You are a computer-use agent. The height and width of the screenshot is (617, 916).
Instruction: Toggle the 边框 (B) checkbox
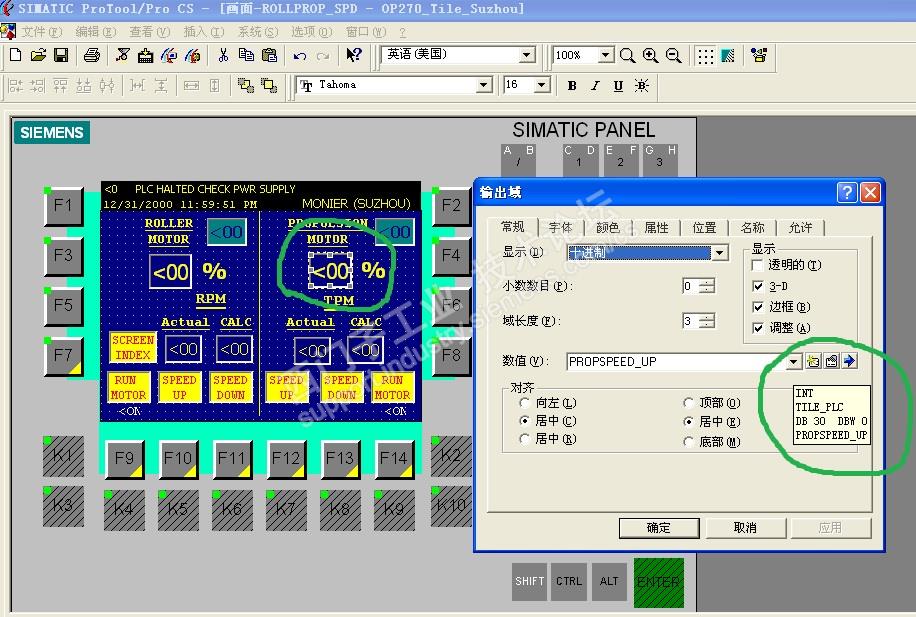(x=758, y=307)
